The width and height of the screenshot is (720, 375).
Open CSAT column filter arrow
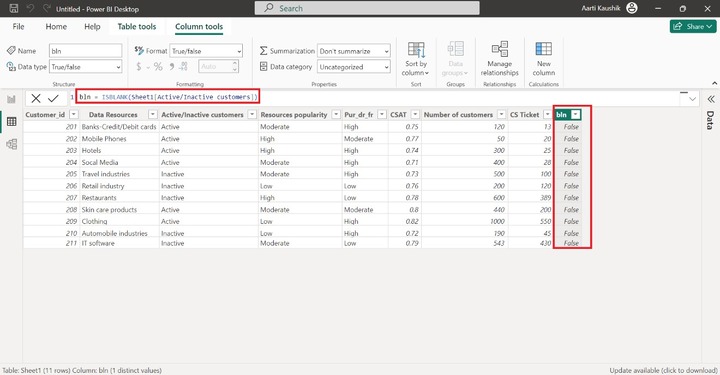point(415,115)
